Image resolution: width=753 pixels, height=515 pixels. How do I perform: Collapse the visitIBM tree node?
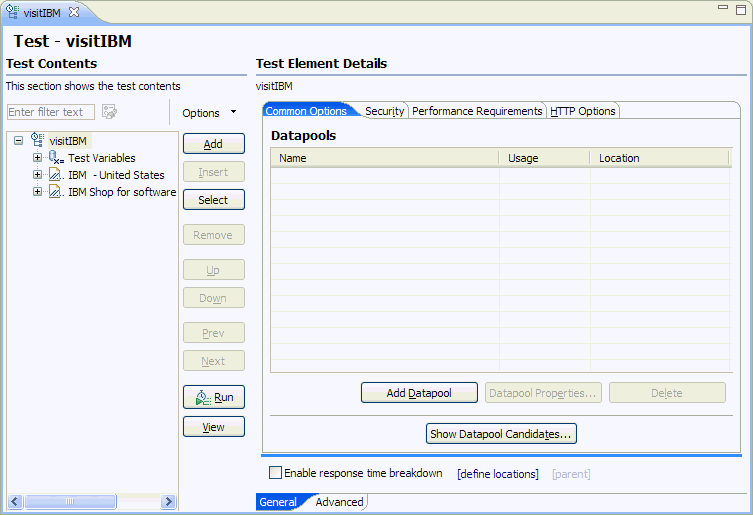point(18,141)
